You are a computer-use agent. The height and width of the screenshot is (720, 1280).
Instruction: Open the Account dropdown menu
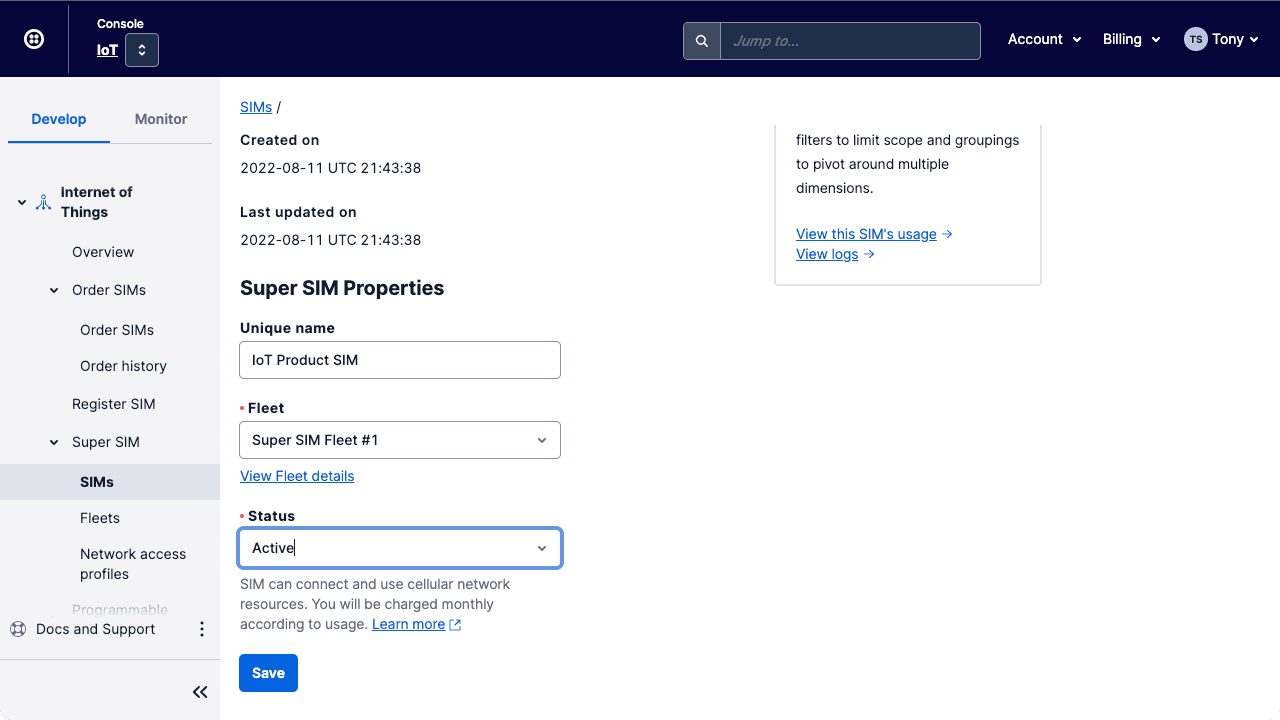[1044, 39]
